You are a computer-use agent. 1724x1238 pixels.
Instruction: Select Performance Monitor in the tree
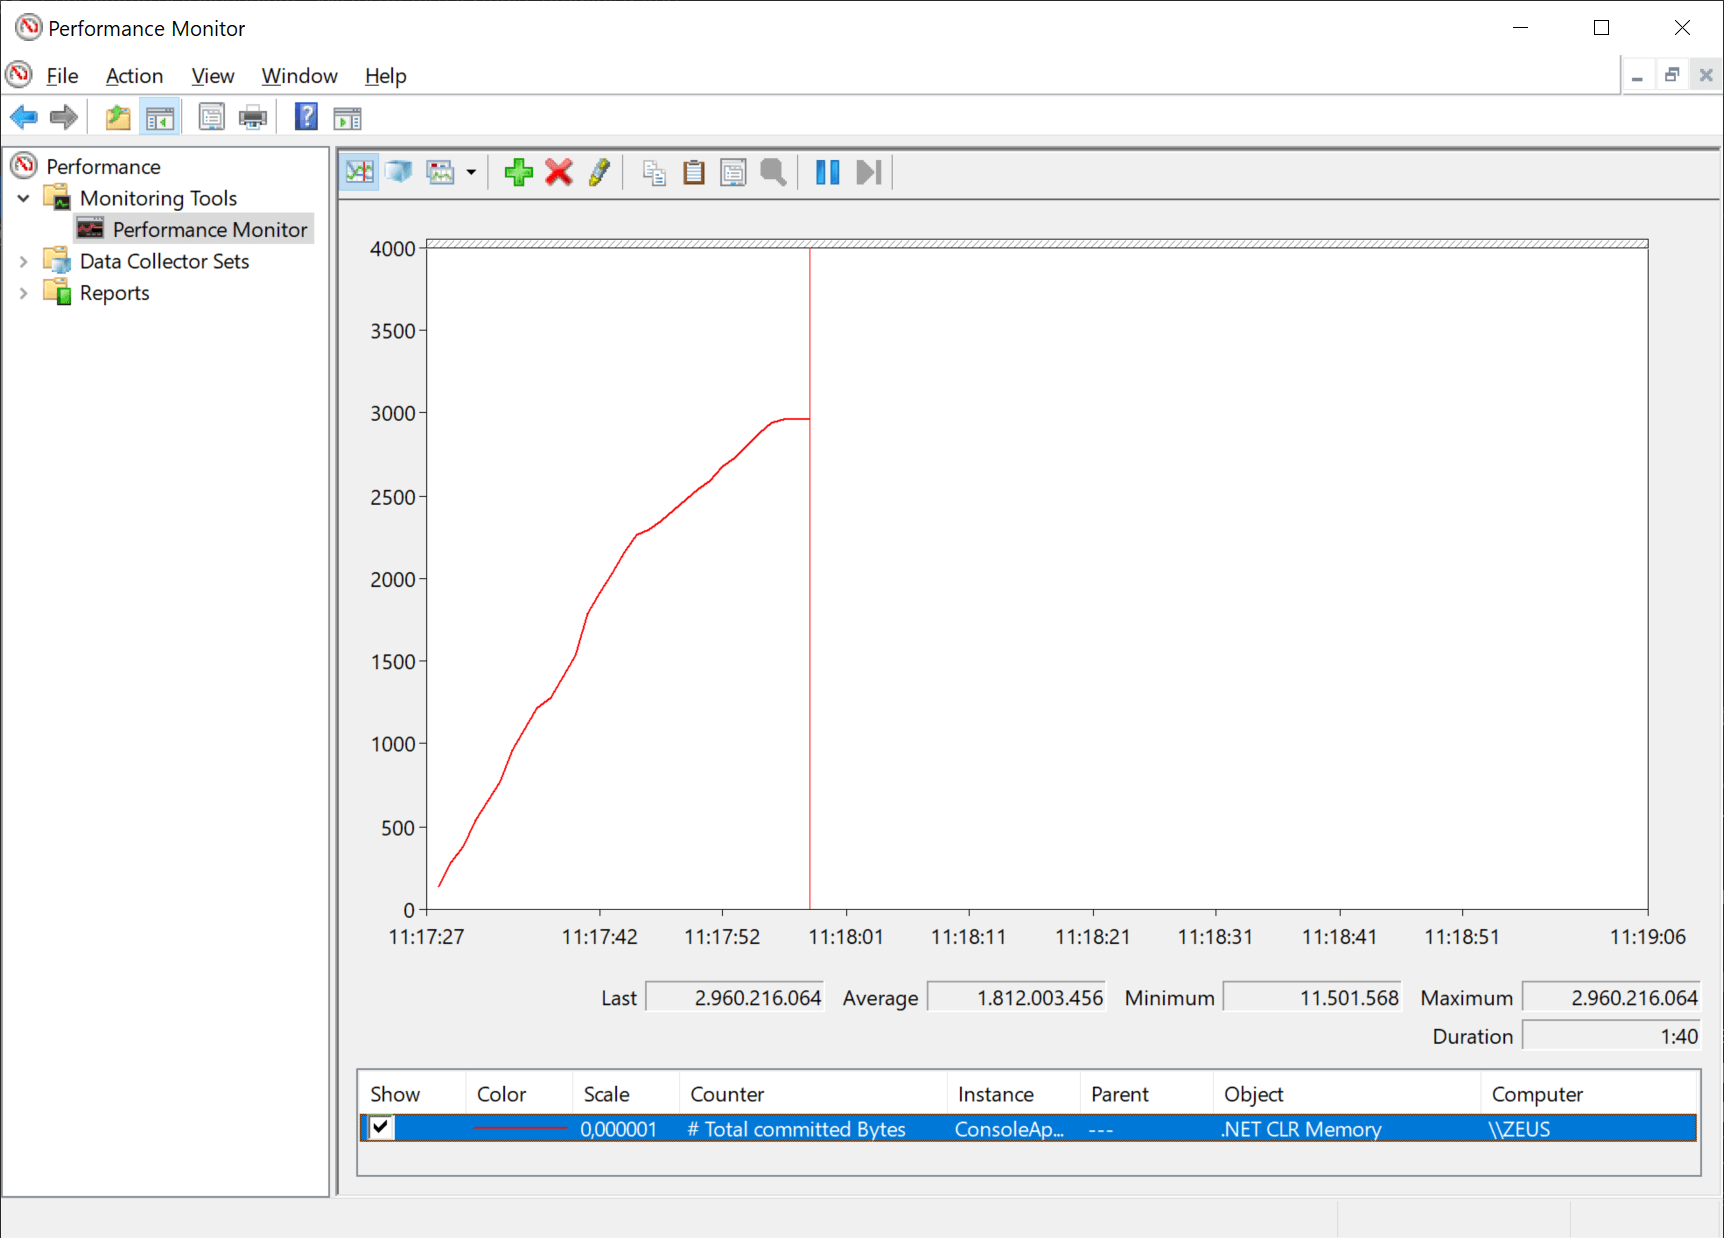pos(210,230)
